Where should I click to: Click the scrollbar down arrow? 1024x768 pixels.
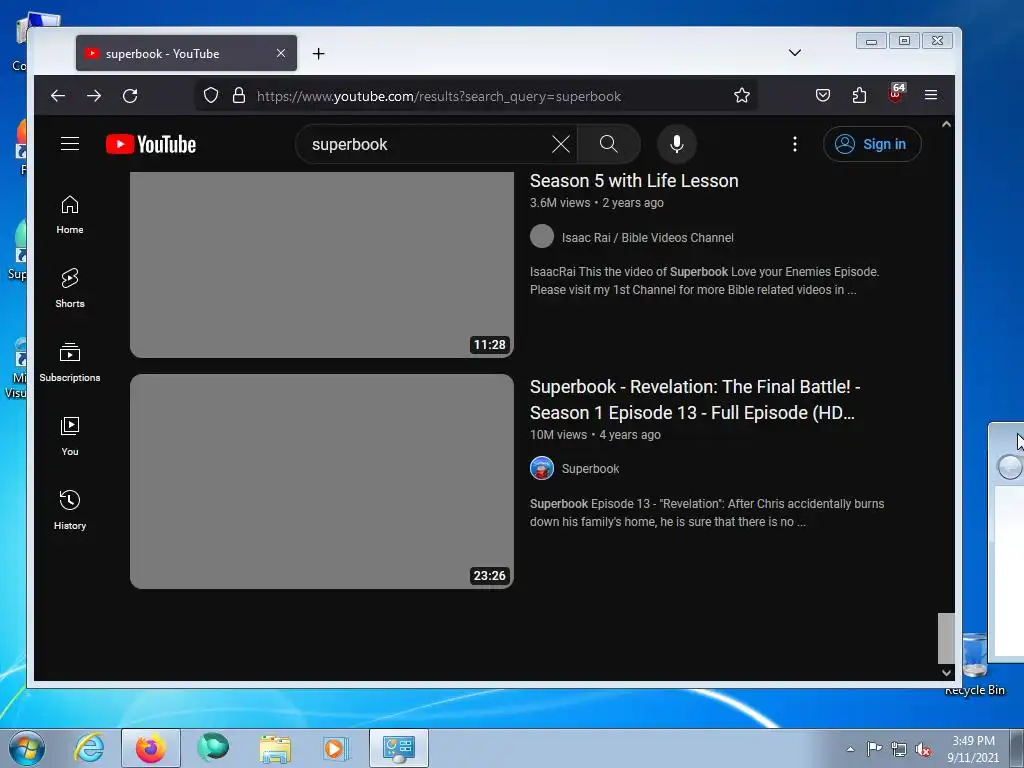click(946, 672)
